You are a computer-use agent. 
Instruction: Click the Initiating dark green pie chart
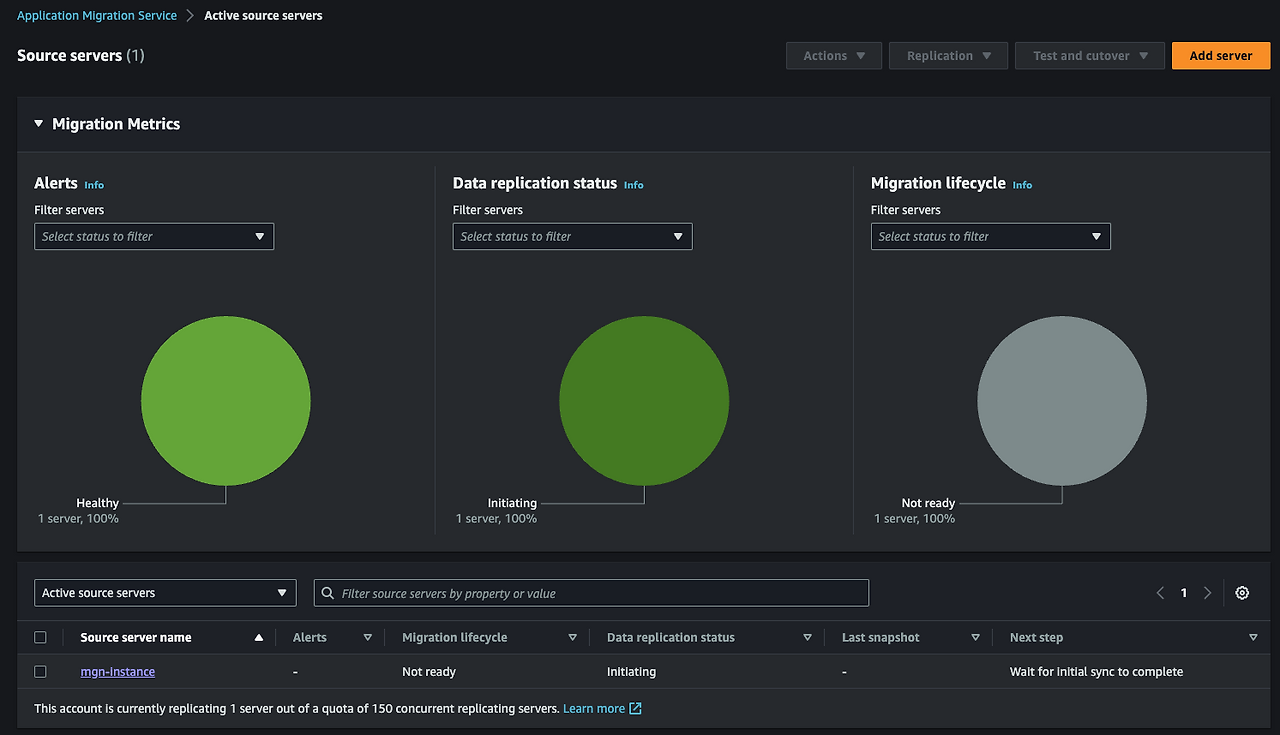pos(644,401)
